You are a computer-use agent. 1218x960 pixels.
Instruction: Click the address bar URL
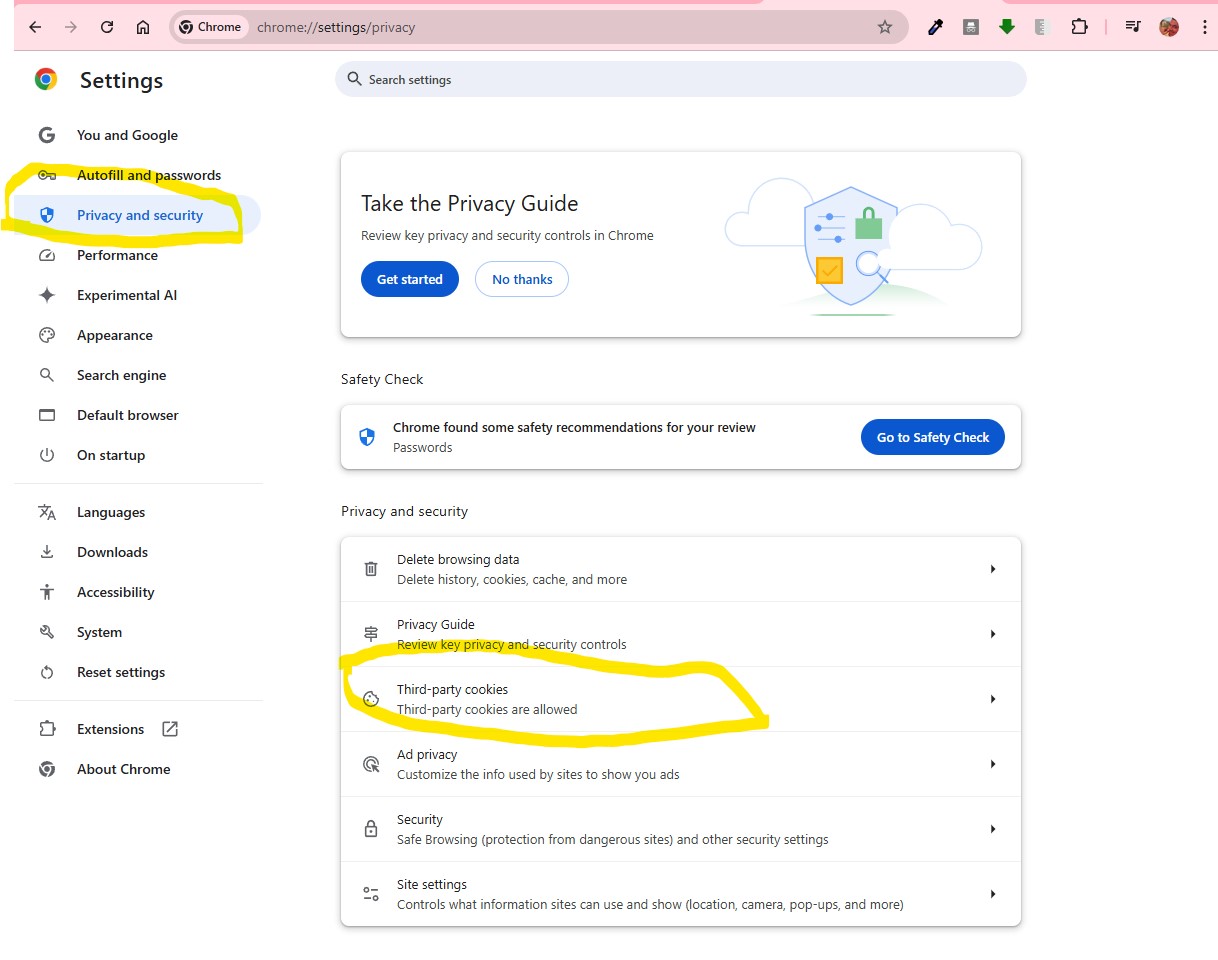point(336,28)
